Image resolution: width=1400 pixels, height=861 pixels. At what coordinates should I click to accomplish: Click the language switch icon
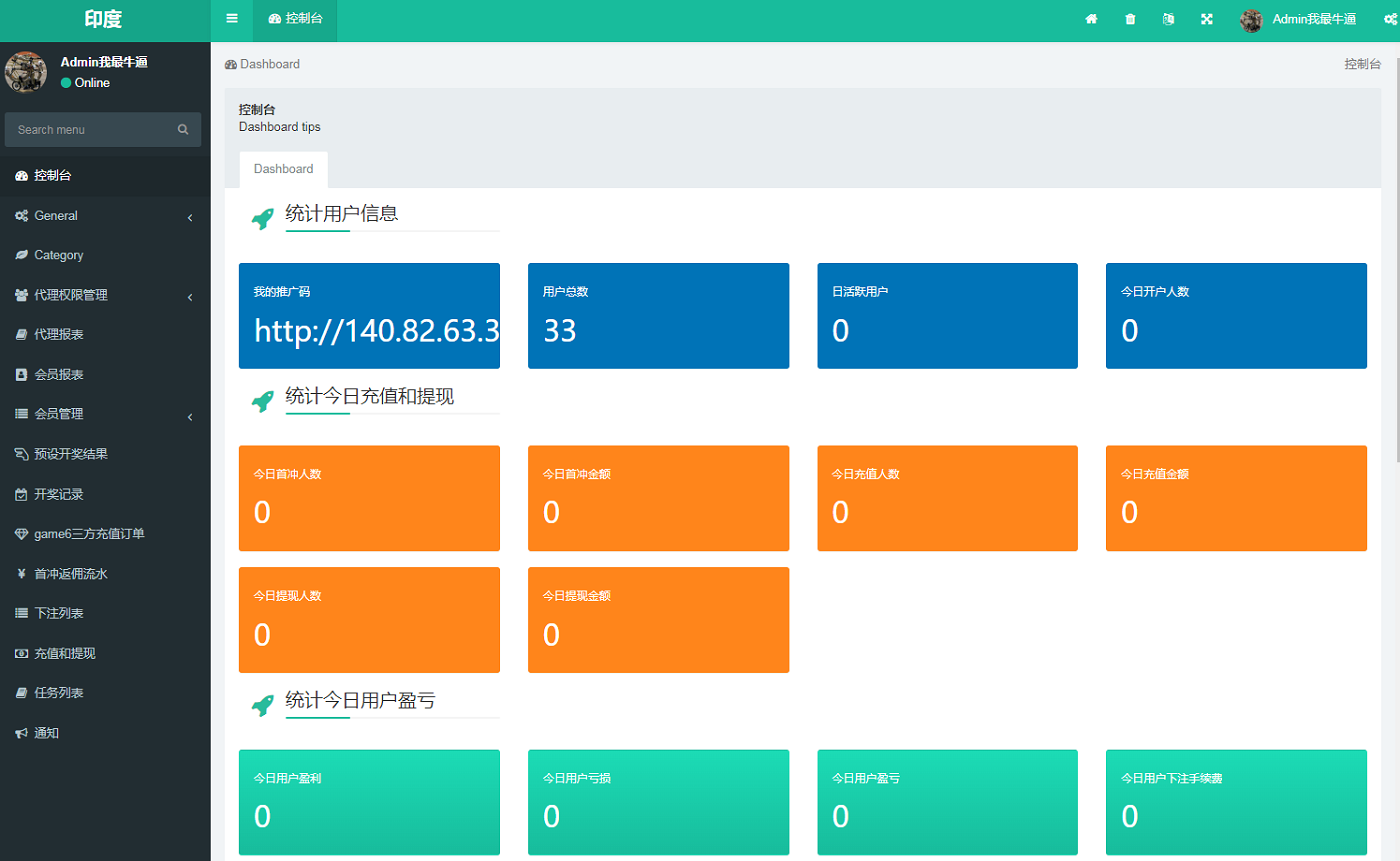pos(1168,20)
